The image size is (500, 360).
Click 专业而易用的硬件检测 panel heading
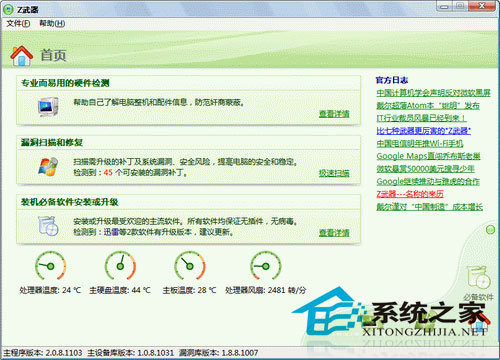coord(65,83)
